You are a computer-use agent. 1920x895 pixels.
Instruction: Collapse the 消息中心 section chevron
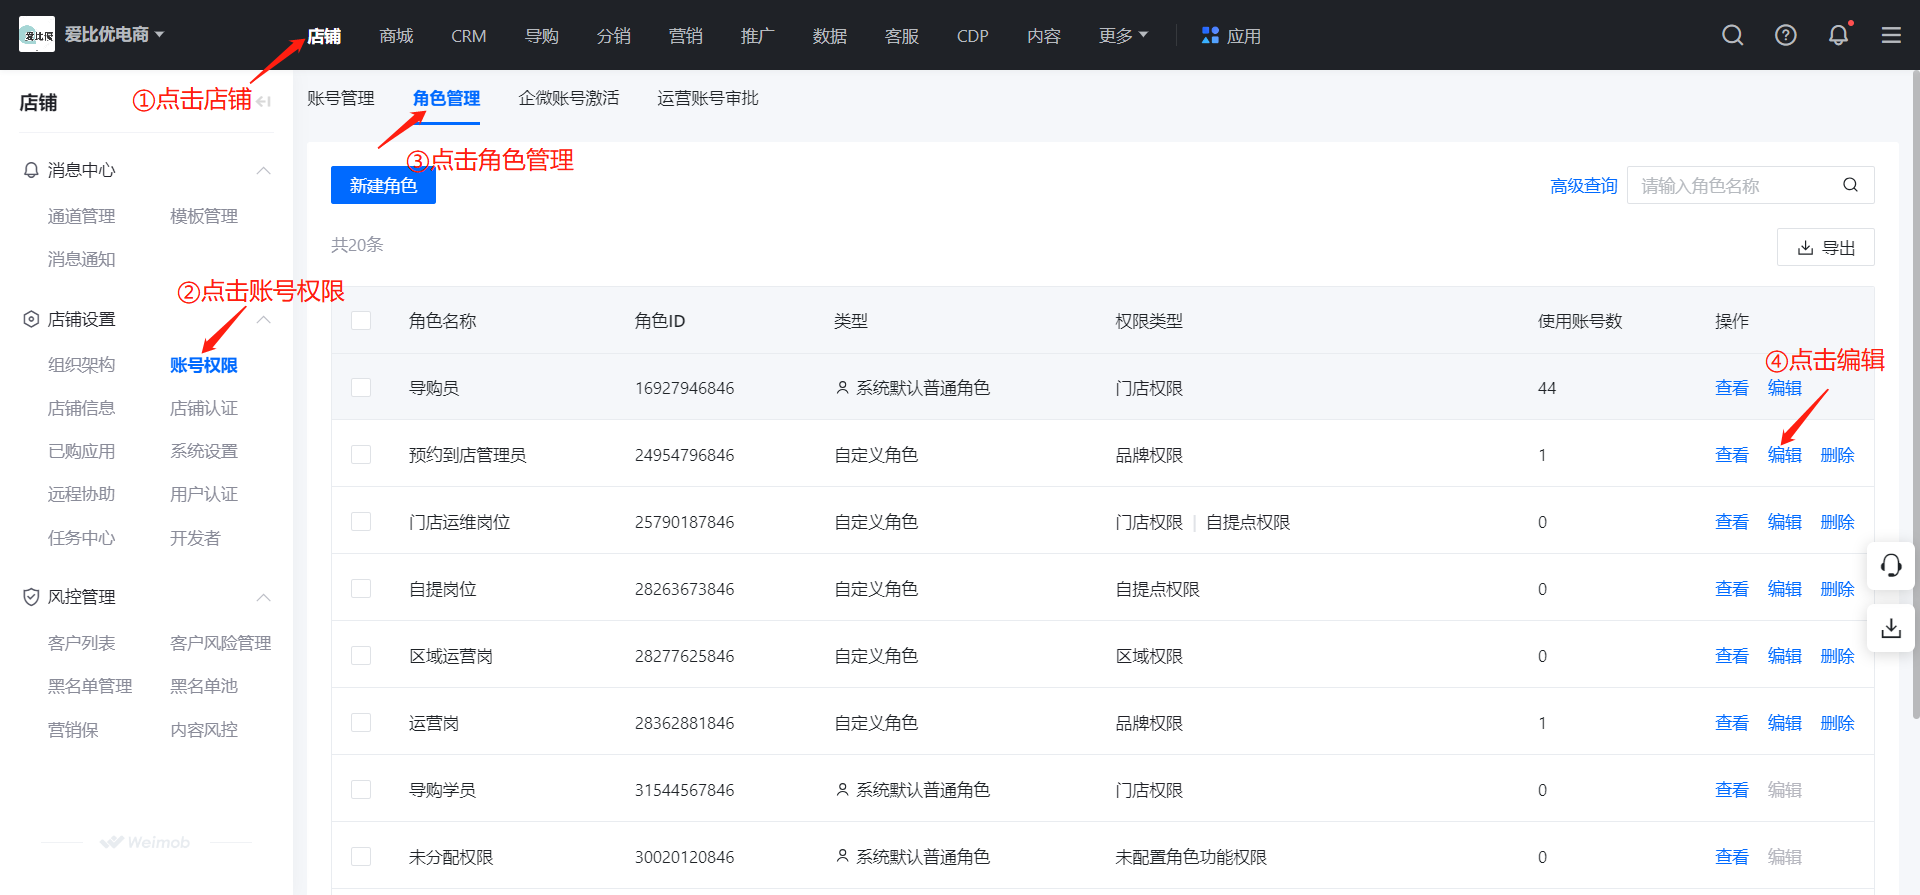click(x=264, y=170)
